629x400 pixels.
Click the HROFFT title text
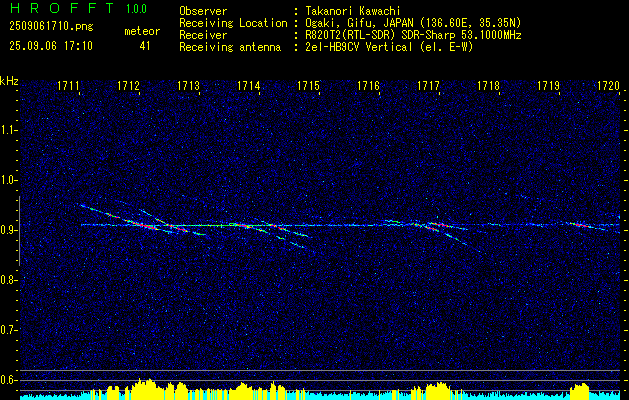pos(61,8)
